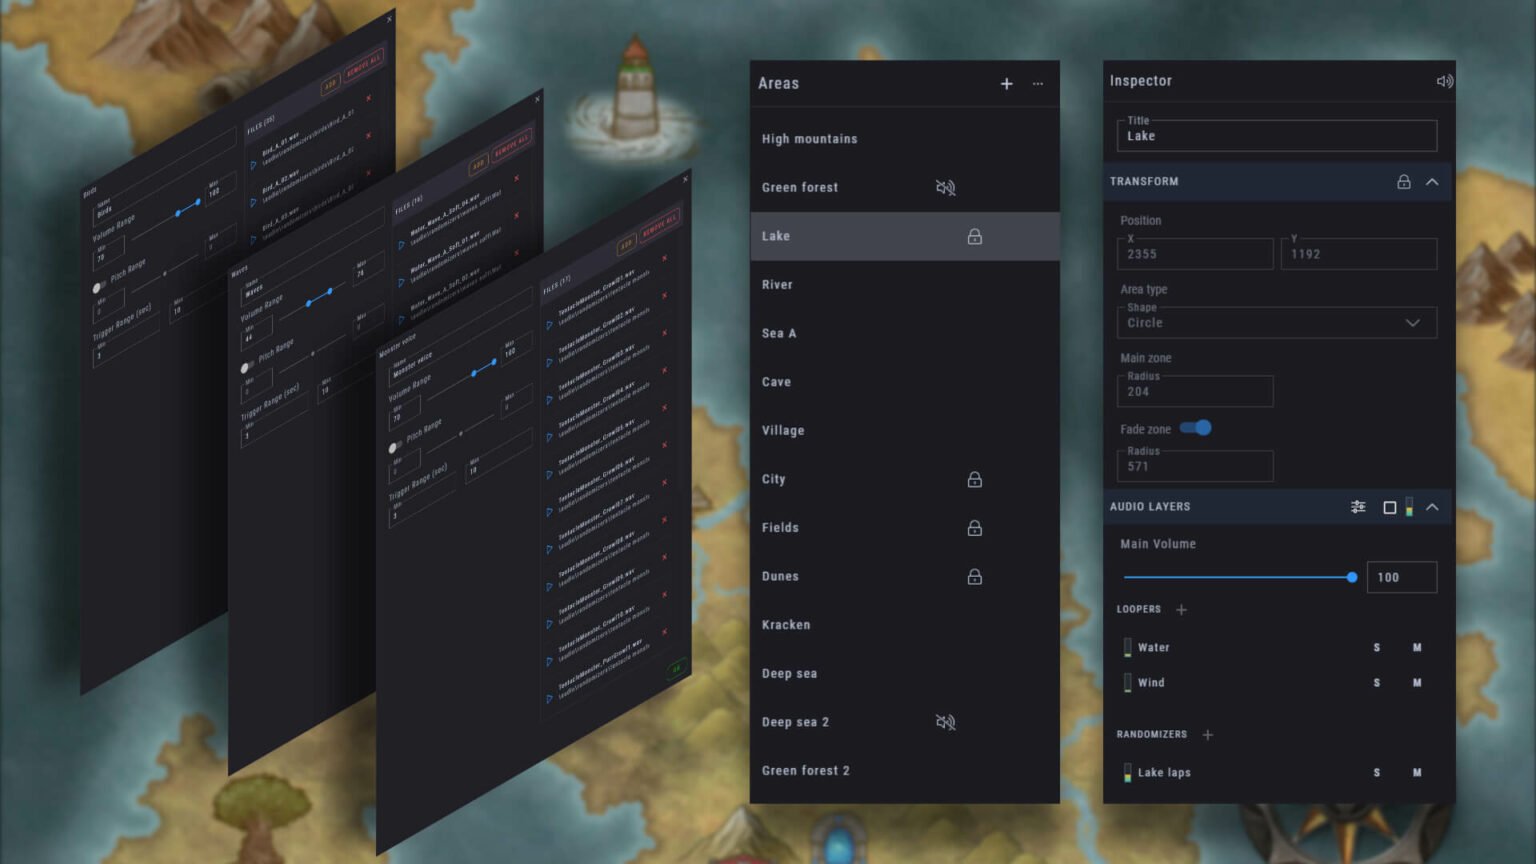
Task: Solo the Lake laps randomizer
Action: point(1376,772)
